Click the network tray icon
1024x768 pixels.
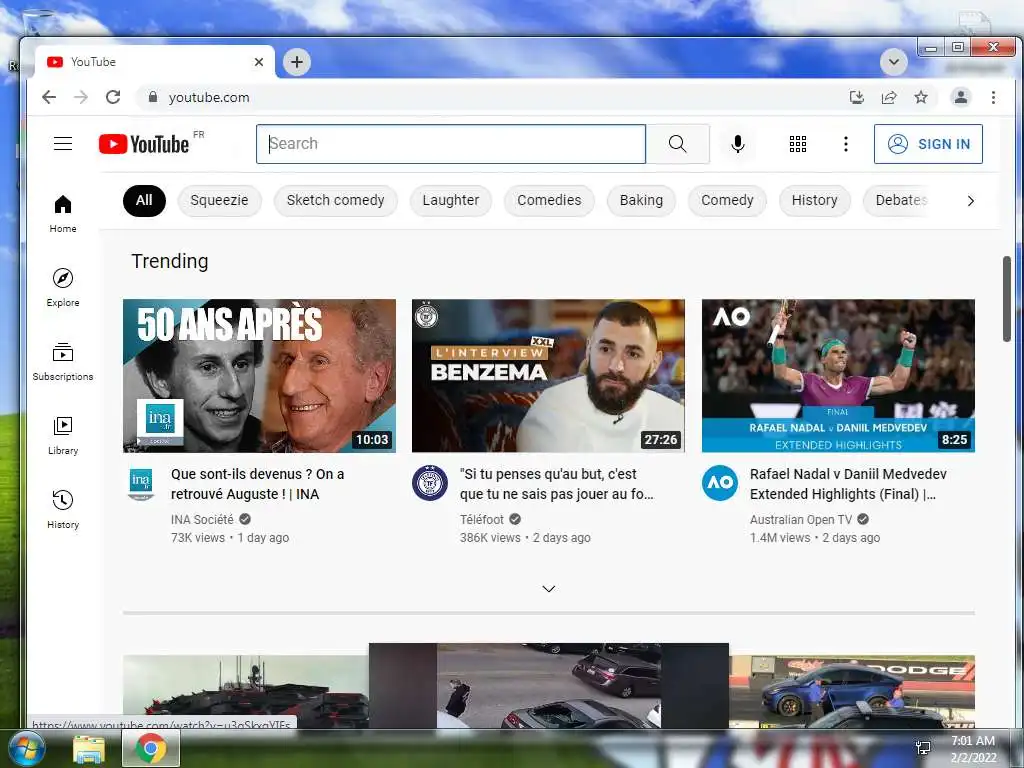tap(923, 748)
